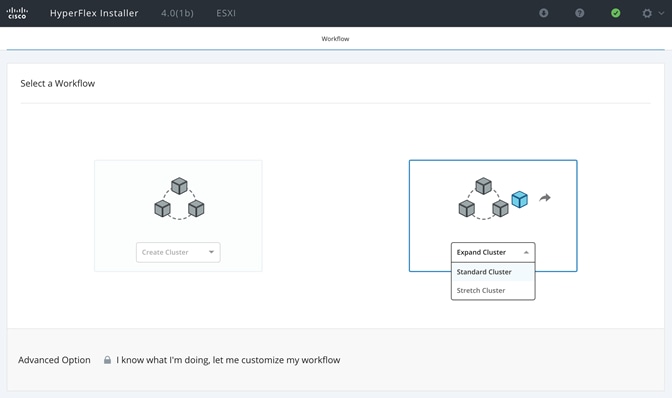Click the Advanced Option label
Screen dimensions: 672x398
click(54, 360)
